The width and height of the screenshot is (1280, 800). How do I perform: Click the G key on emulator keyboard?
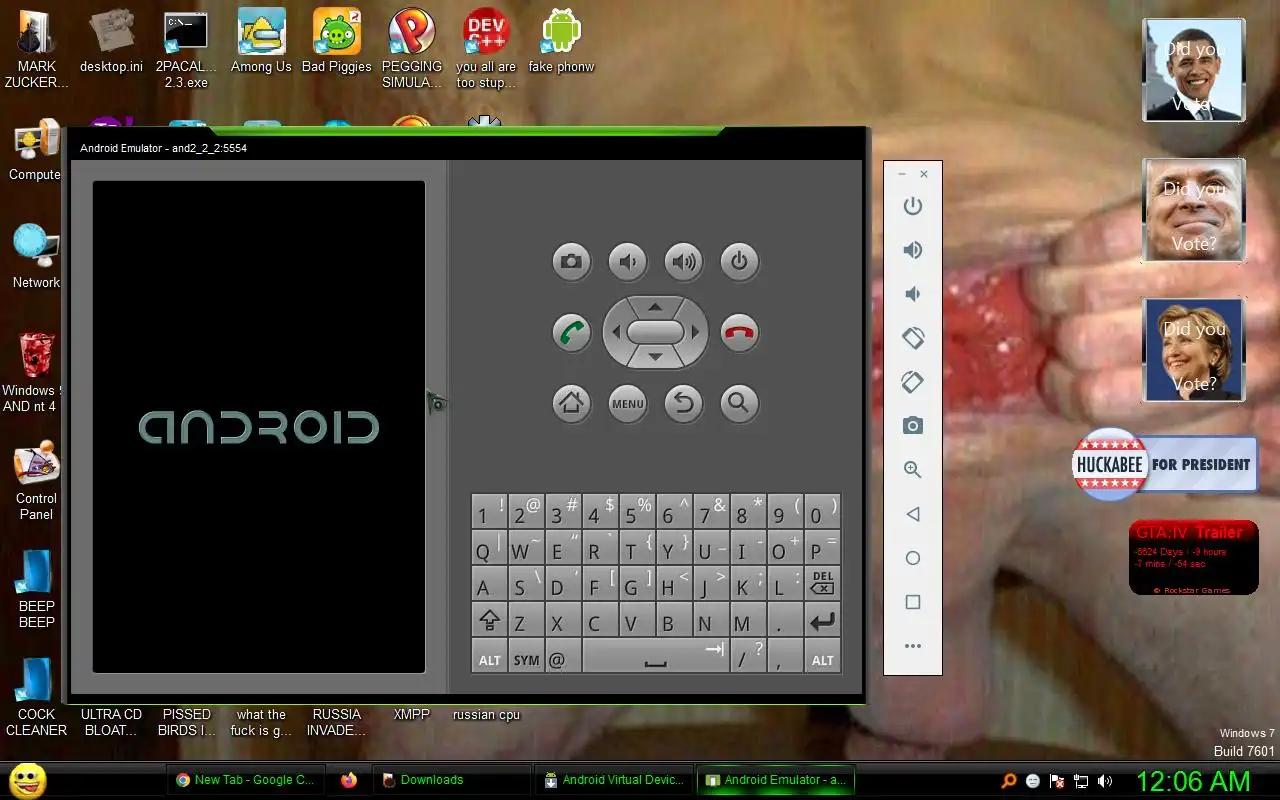click(x=637, y=584)
